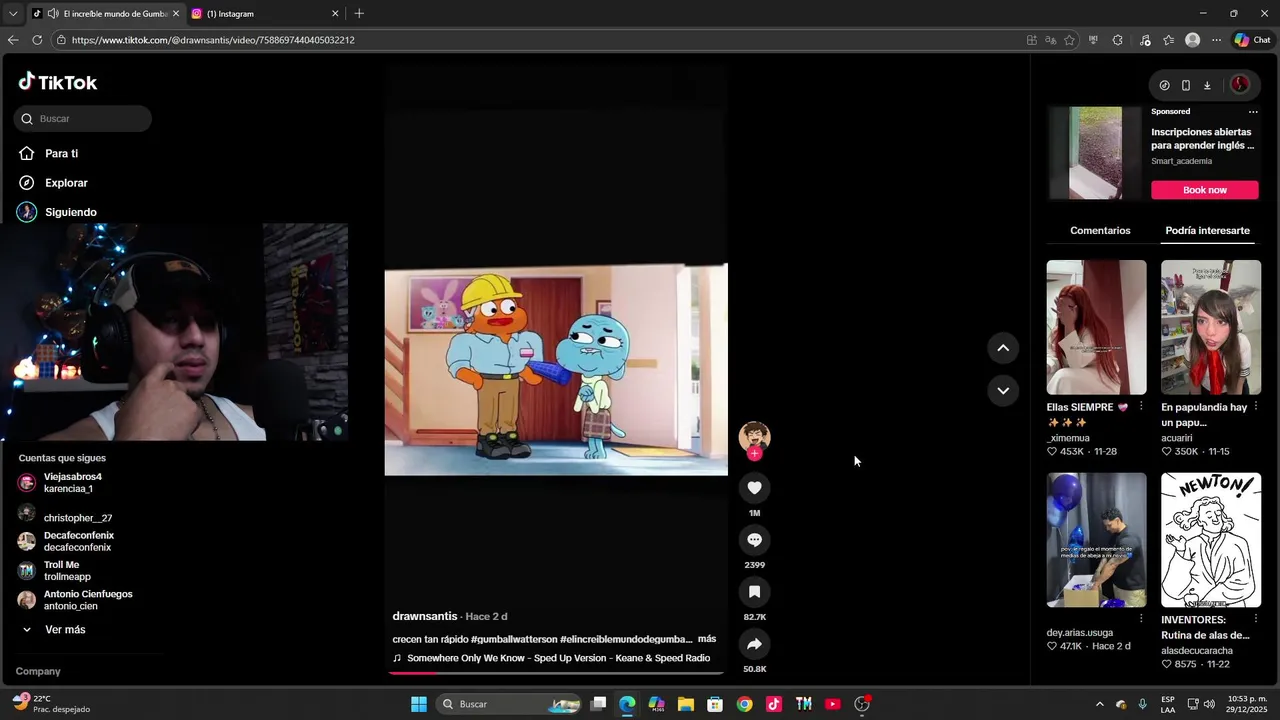Open the media control music icon
The image size is (1280, 720).
1144,40
